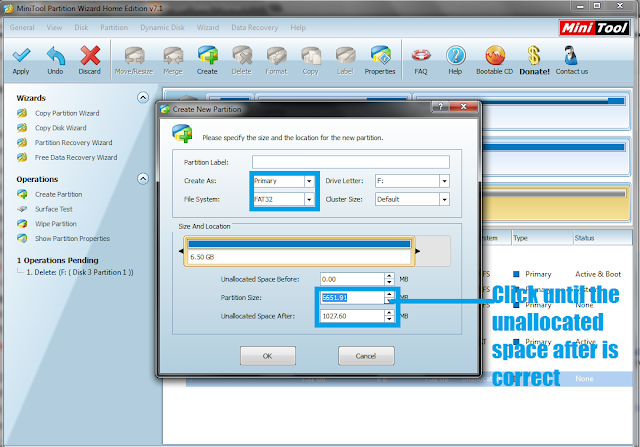Click the Copy toolbar icon
Image resolution: width=640 pixels, height=447 pixels.
[x=311, y=56]
